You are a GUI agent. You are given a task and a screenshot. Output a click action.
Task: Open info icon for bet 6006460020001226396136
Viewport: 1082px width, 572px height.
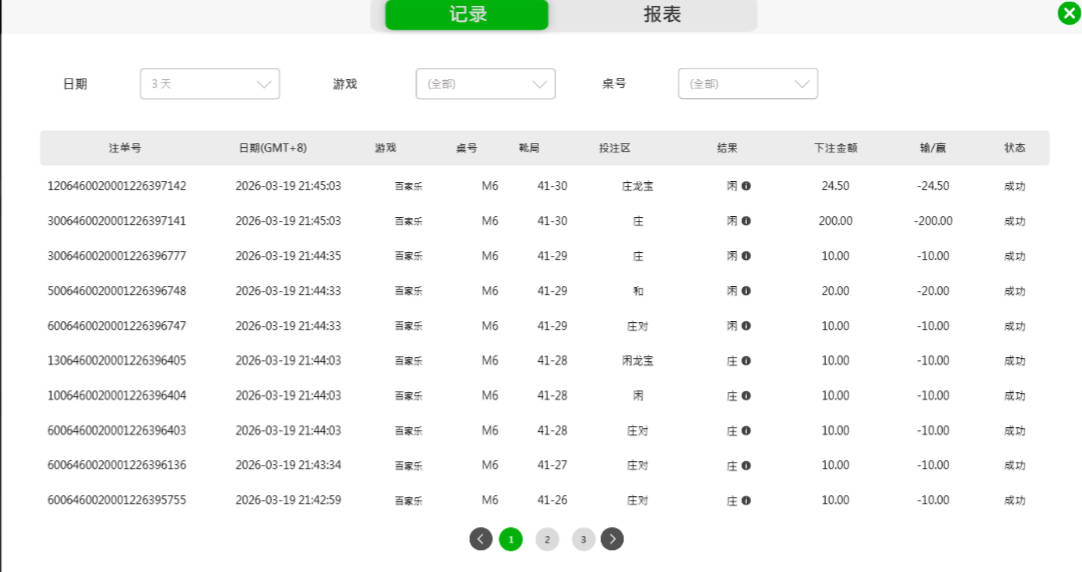[x=746, y=466]
